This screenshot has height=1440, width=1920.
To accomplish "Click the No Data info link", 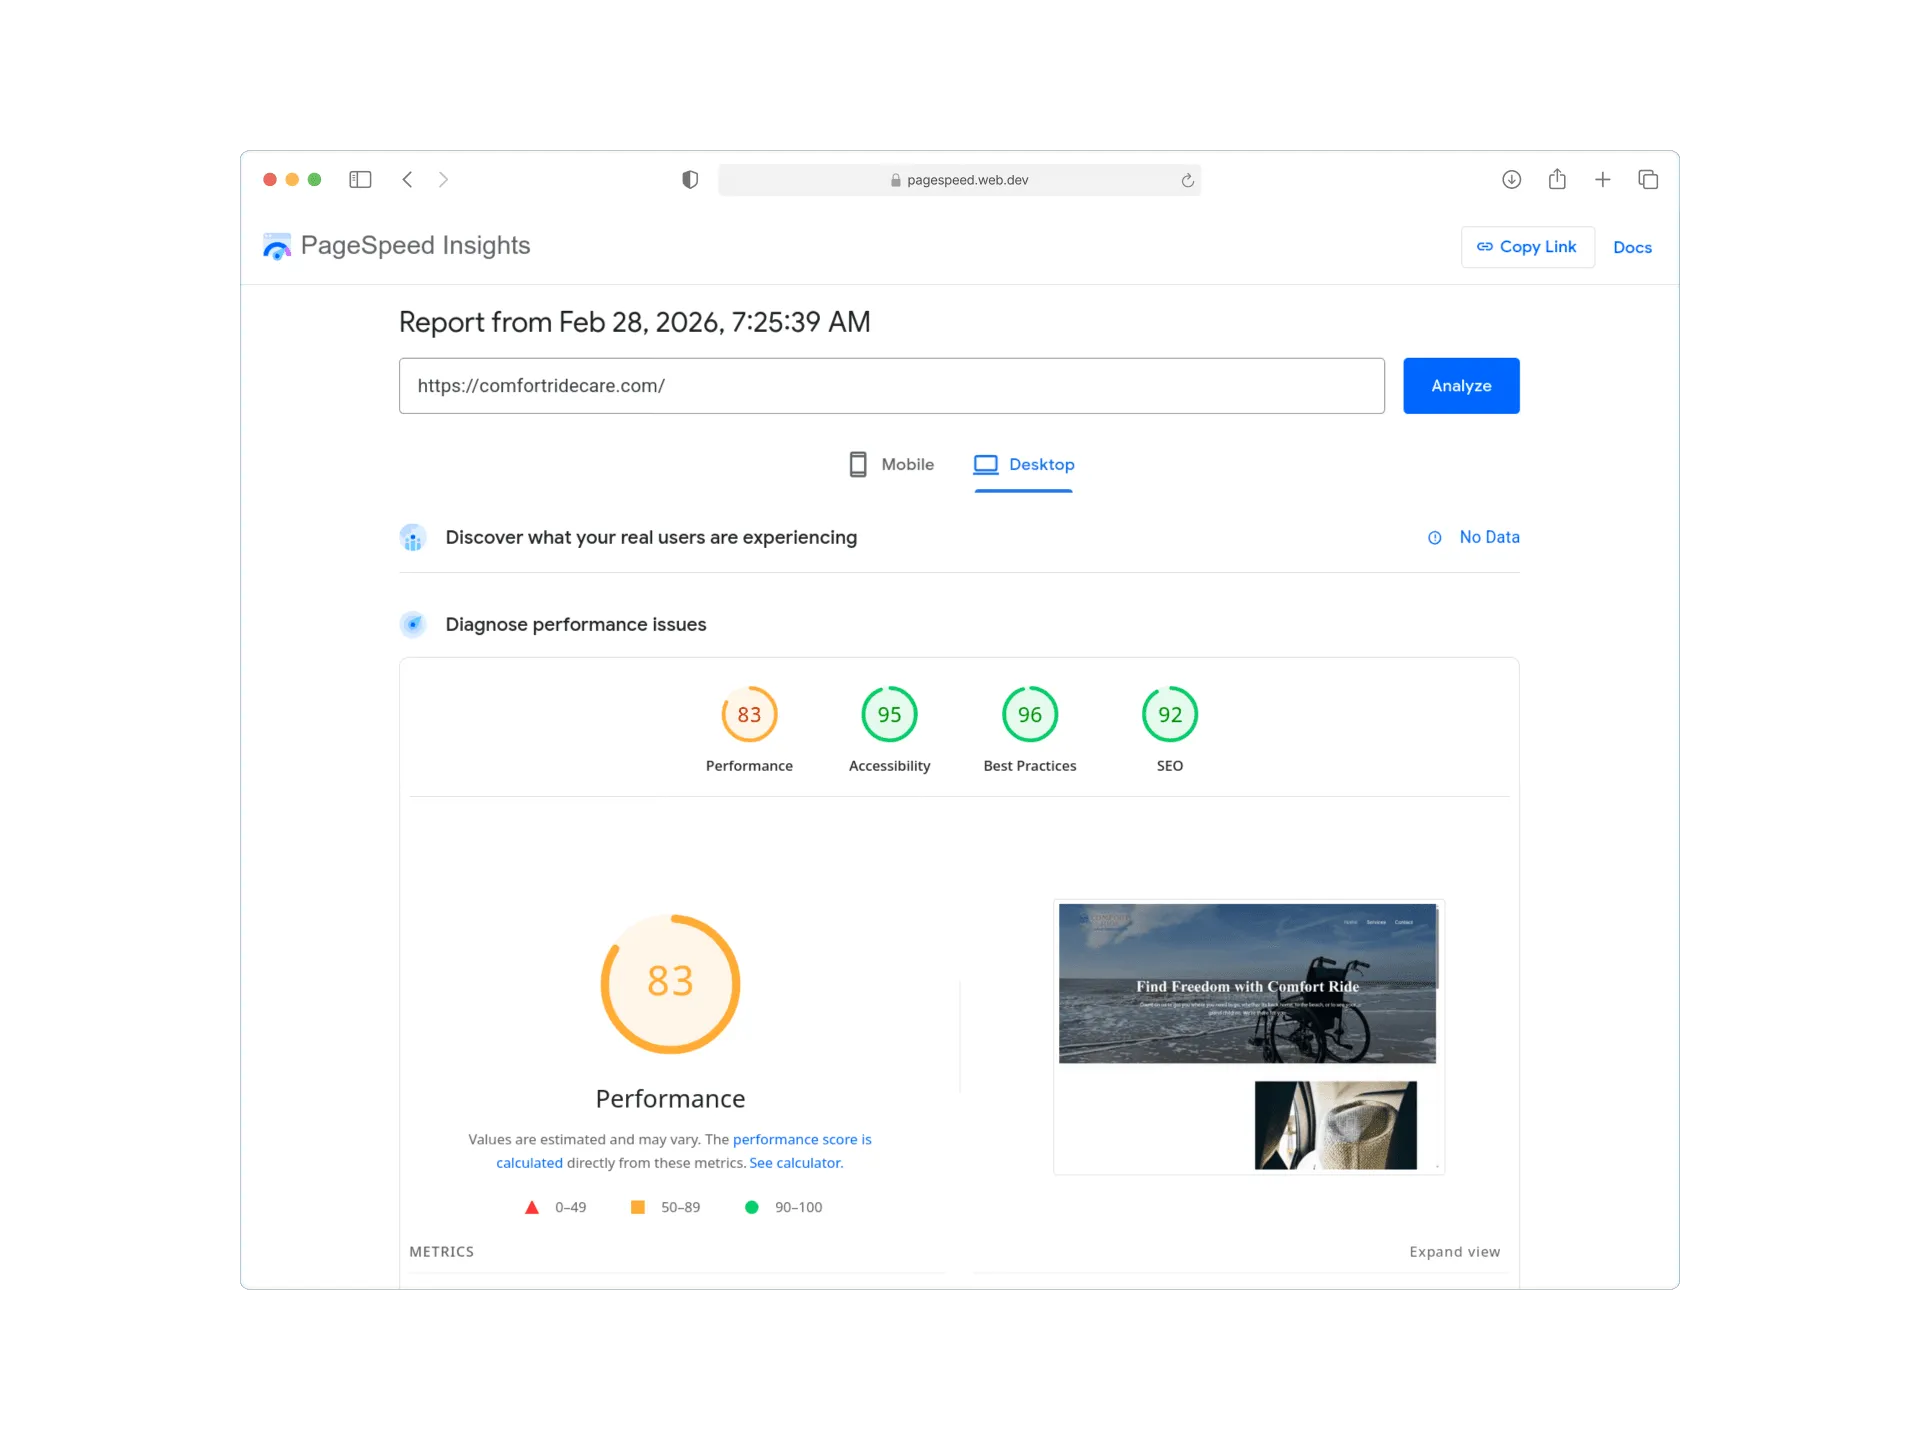I will (1473, 538).
